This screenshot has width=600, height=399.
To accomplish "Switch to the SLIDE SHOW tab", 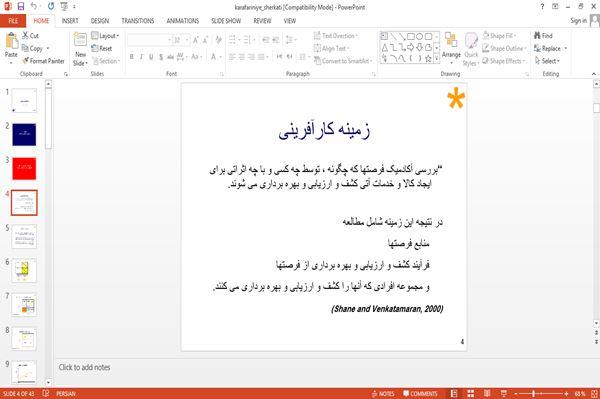I will pyautogui.click(x=226, y=21).
